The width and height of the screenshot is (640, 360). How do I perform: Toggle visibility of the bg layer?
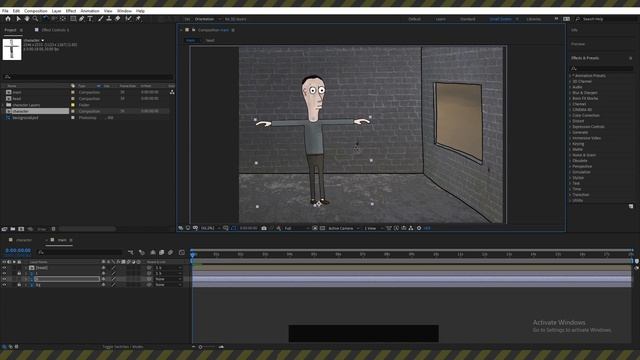point(4,285)
